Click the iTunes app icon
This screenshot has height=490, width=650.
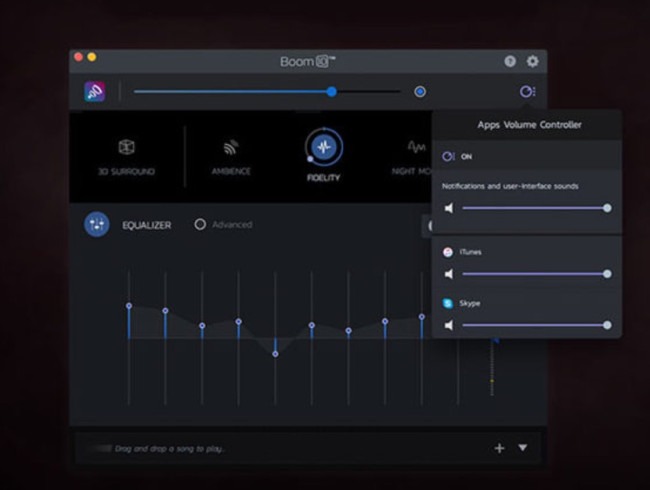(x=448, y=252)
